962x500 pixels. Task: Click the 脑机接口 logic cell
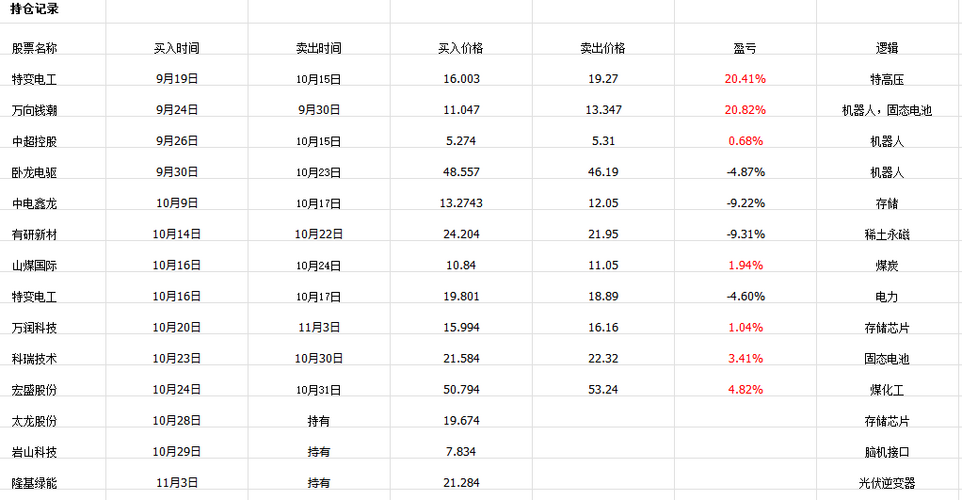click(x=887, y=452)
